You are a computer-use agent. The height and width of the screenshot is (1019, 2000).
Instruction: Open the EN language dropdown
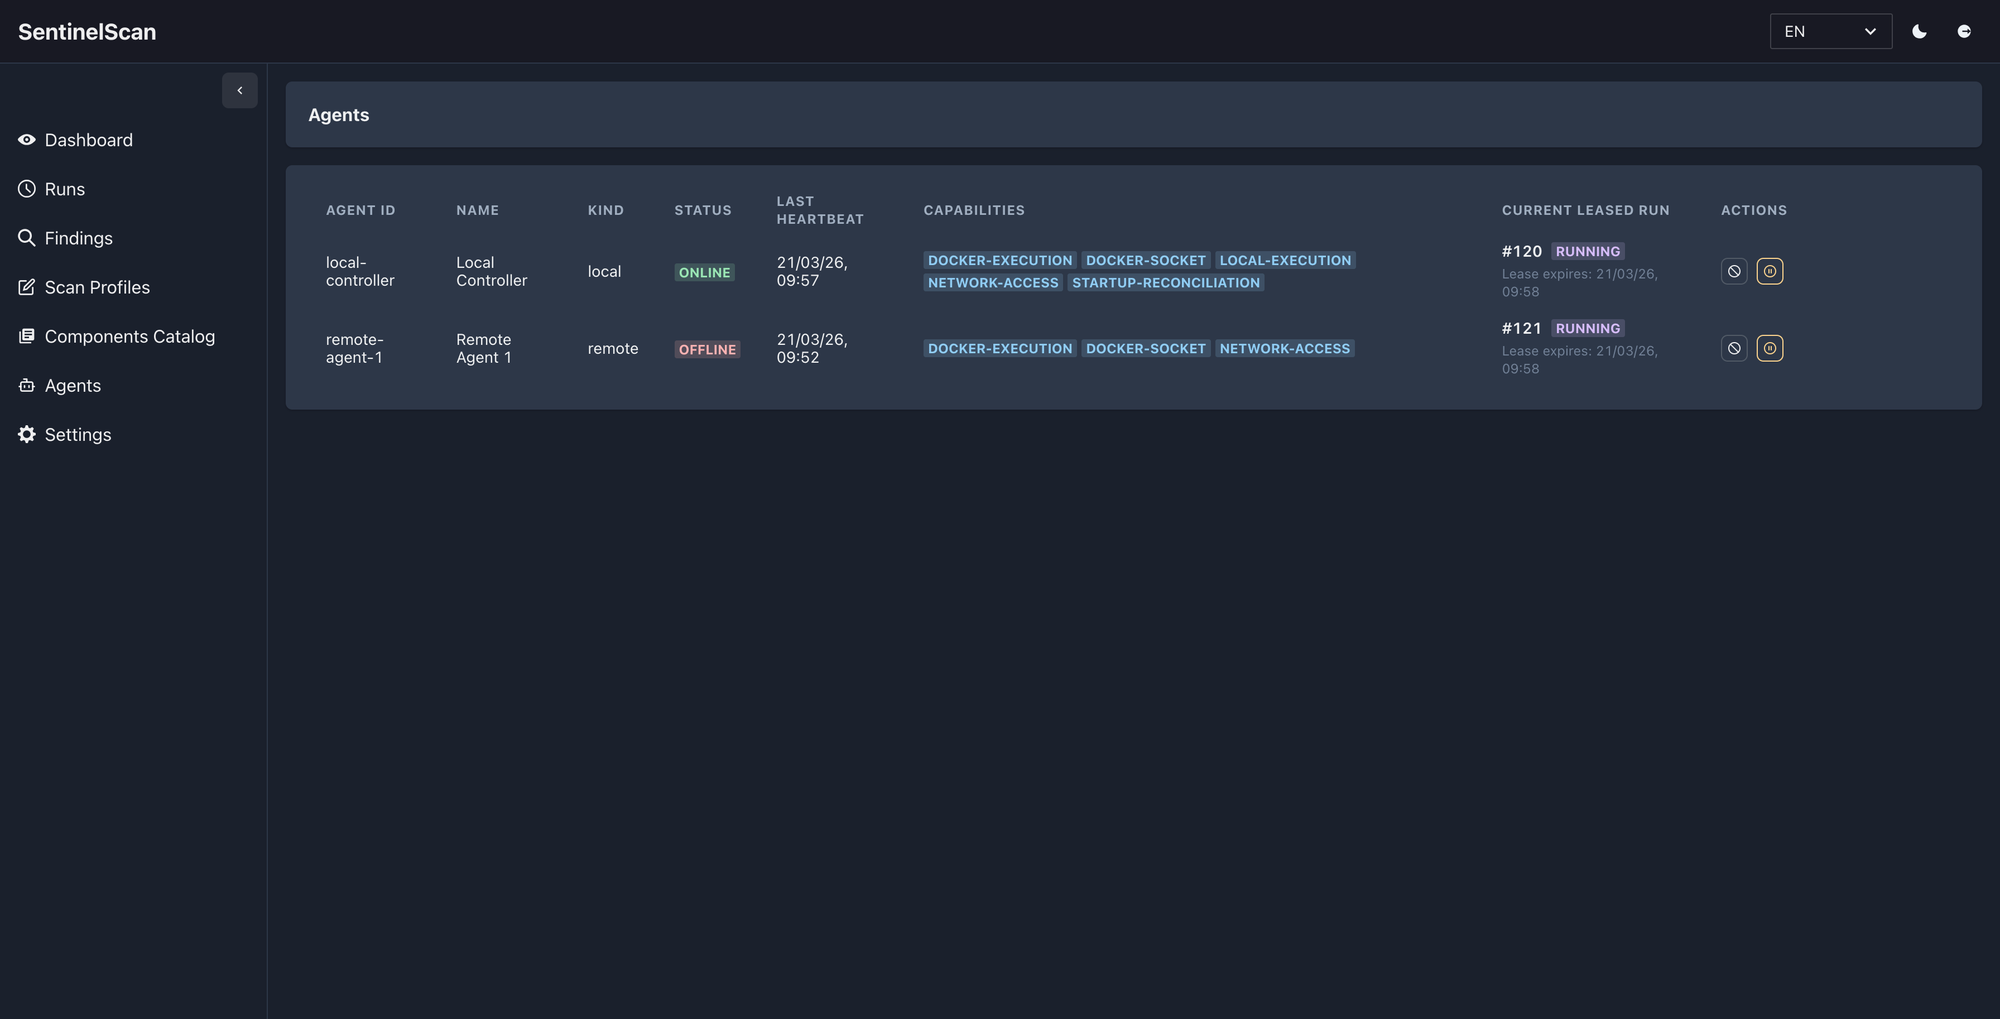pos(1830,31)
